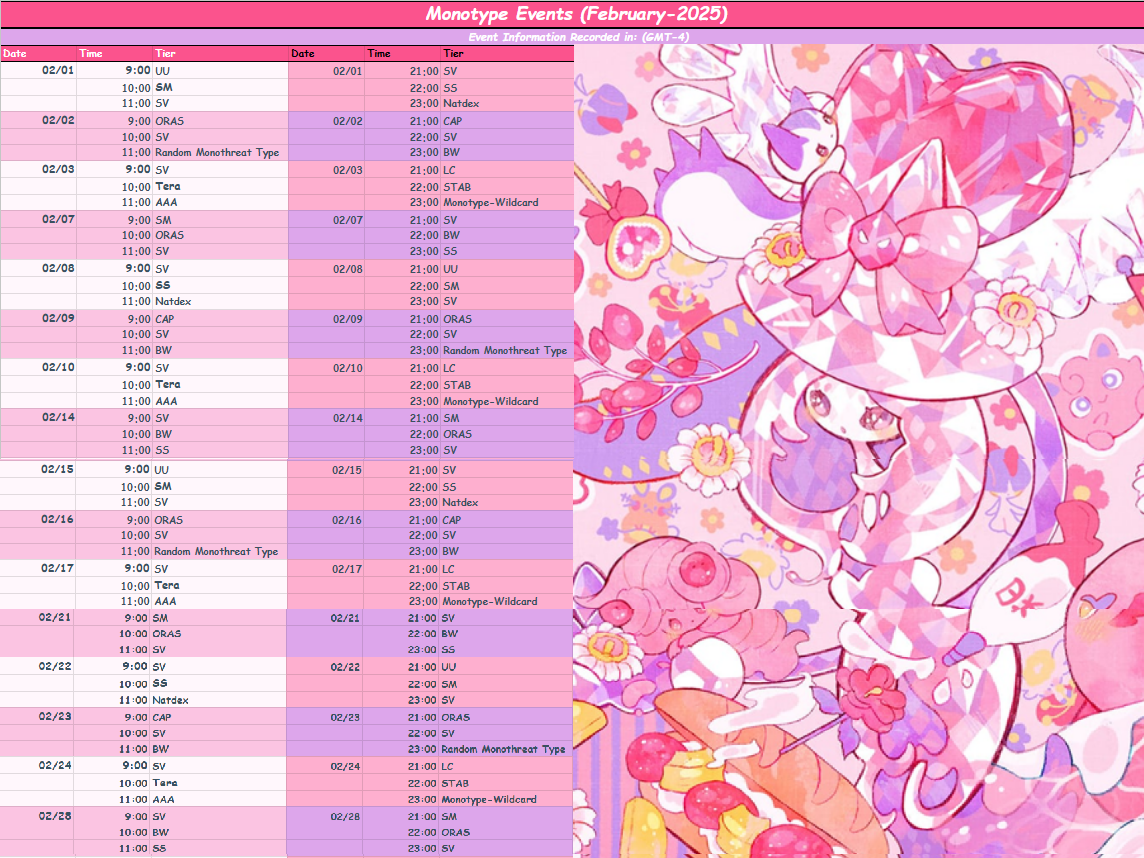This screenshot has width=1144, height=858.
Task: Select the "BW" tier for 02/21 at 22:00
Action: coord(449,634)
